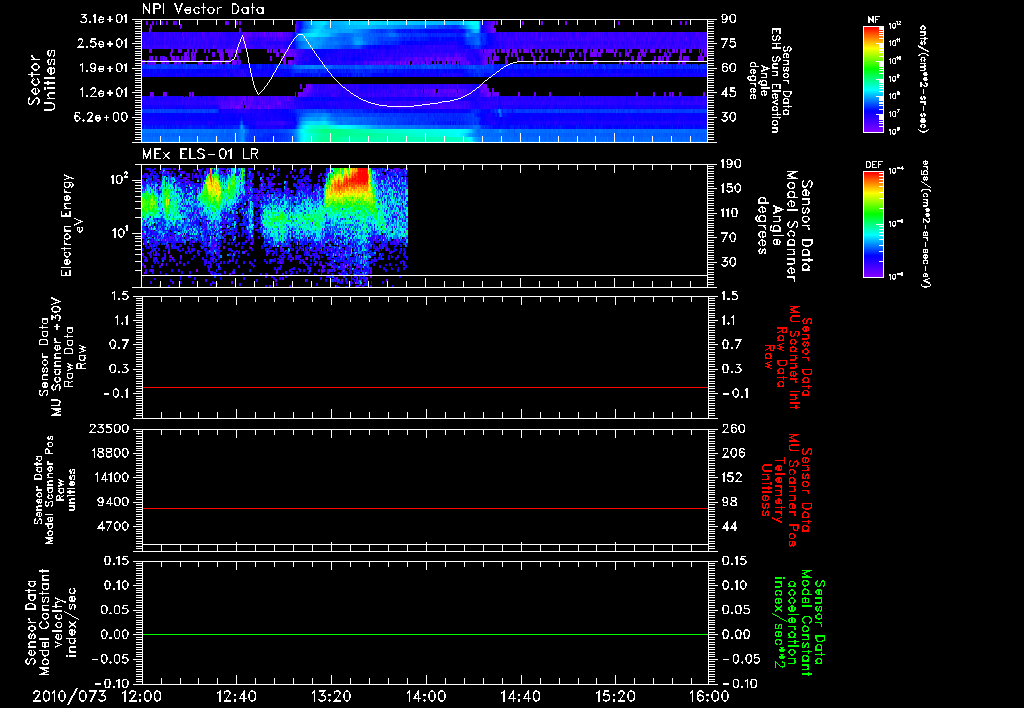Click the "NPI Vector Data" panel title
The height and width of the screenshot is (708, 1024).
[x=203, y=9]
